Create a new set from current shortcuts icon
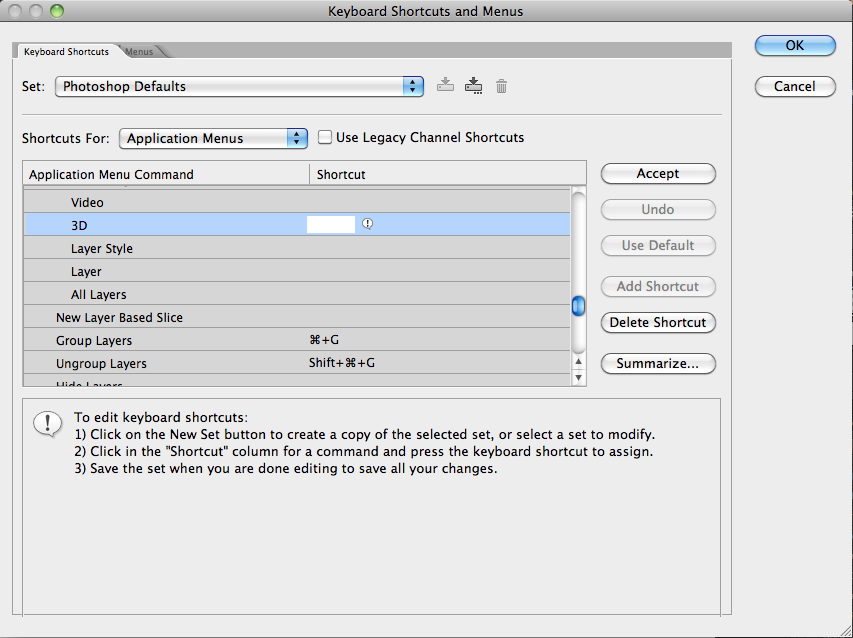The height and width of the screenshot is (638, 853). pos(474,86)
